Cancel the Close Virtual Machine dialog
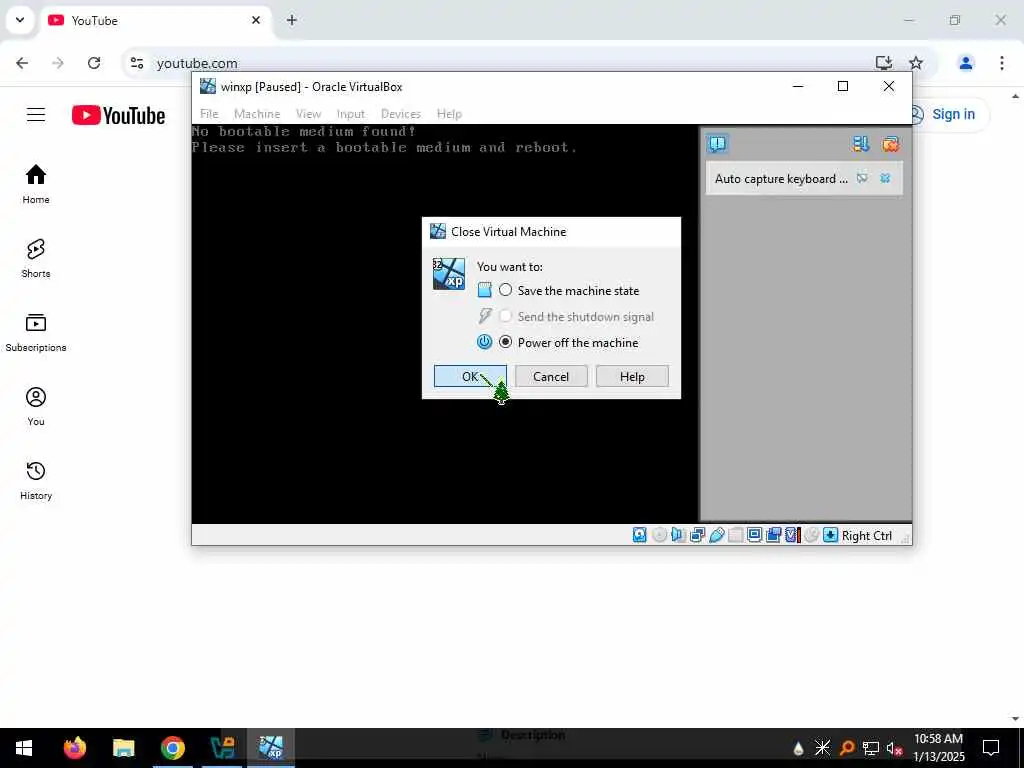The height and width of the screenshot is (768, 1024). click(551, 376)
